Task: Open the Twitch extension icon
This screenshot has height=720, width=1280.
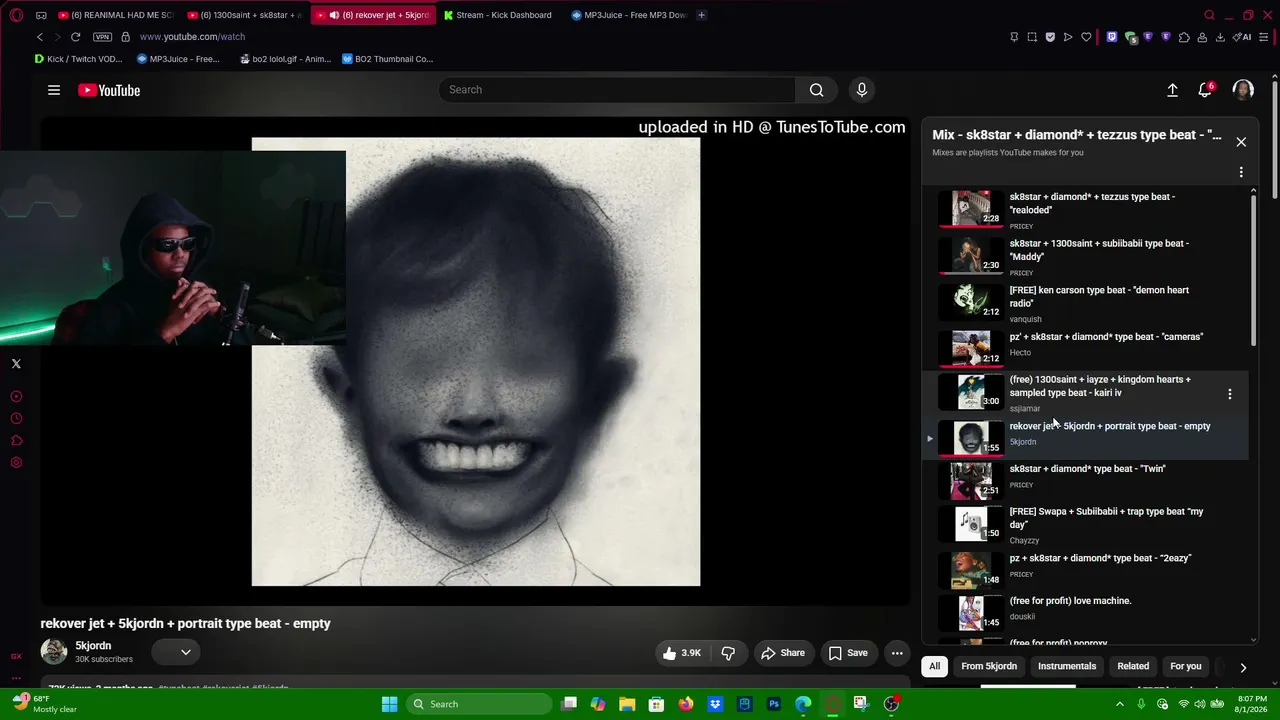Action: pos(1112,37)
